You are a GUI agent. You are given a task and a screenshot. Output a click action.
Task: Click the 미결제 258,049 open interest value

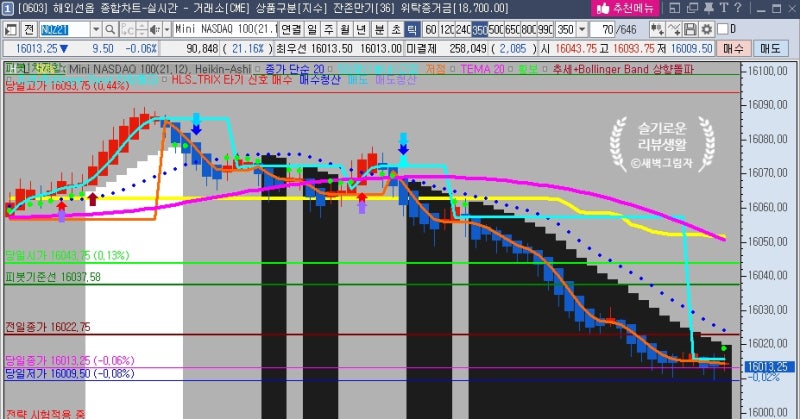(468, 49)
